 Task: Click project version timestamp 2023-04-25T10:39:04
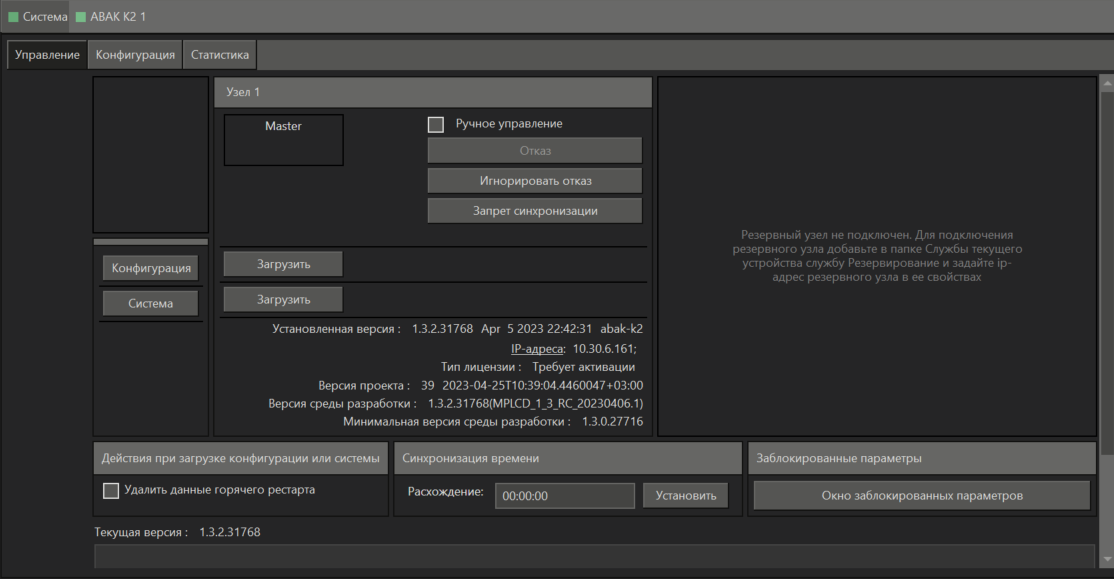[543, 385]
